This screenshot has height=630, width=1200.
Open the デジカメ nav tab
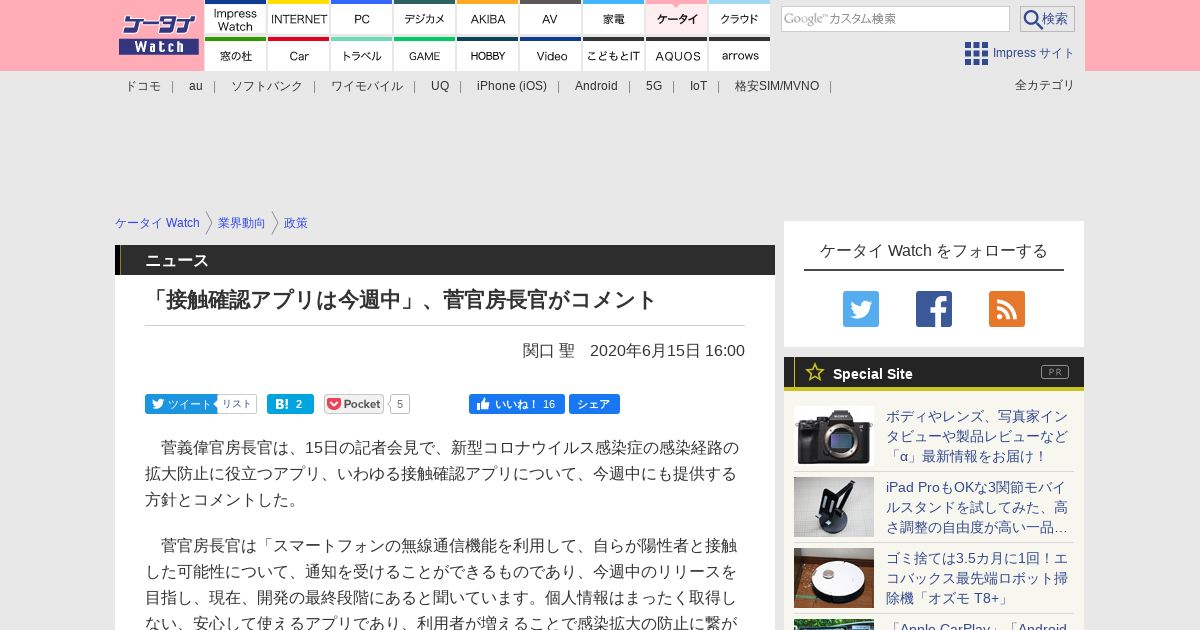coord(425,18)
